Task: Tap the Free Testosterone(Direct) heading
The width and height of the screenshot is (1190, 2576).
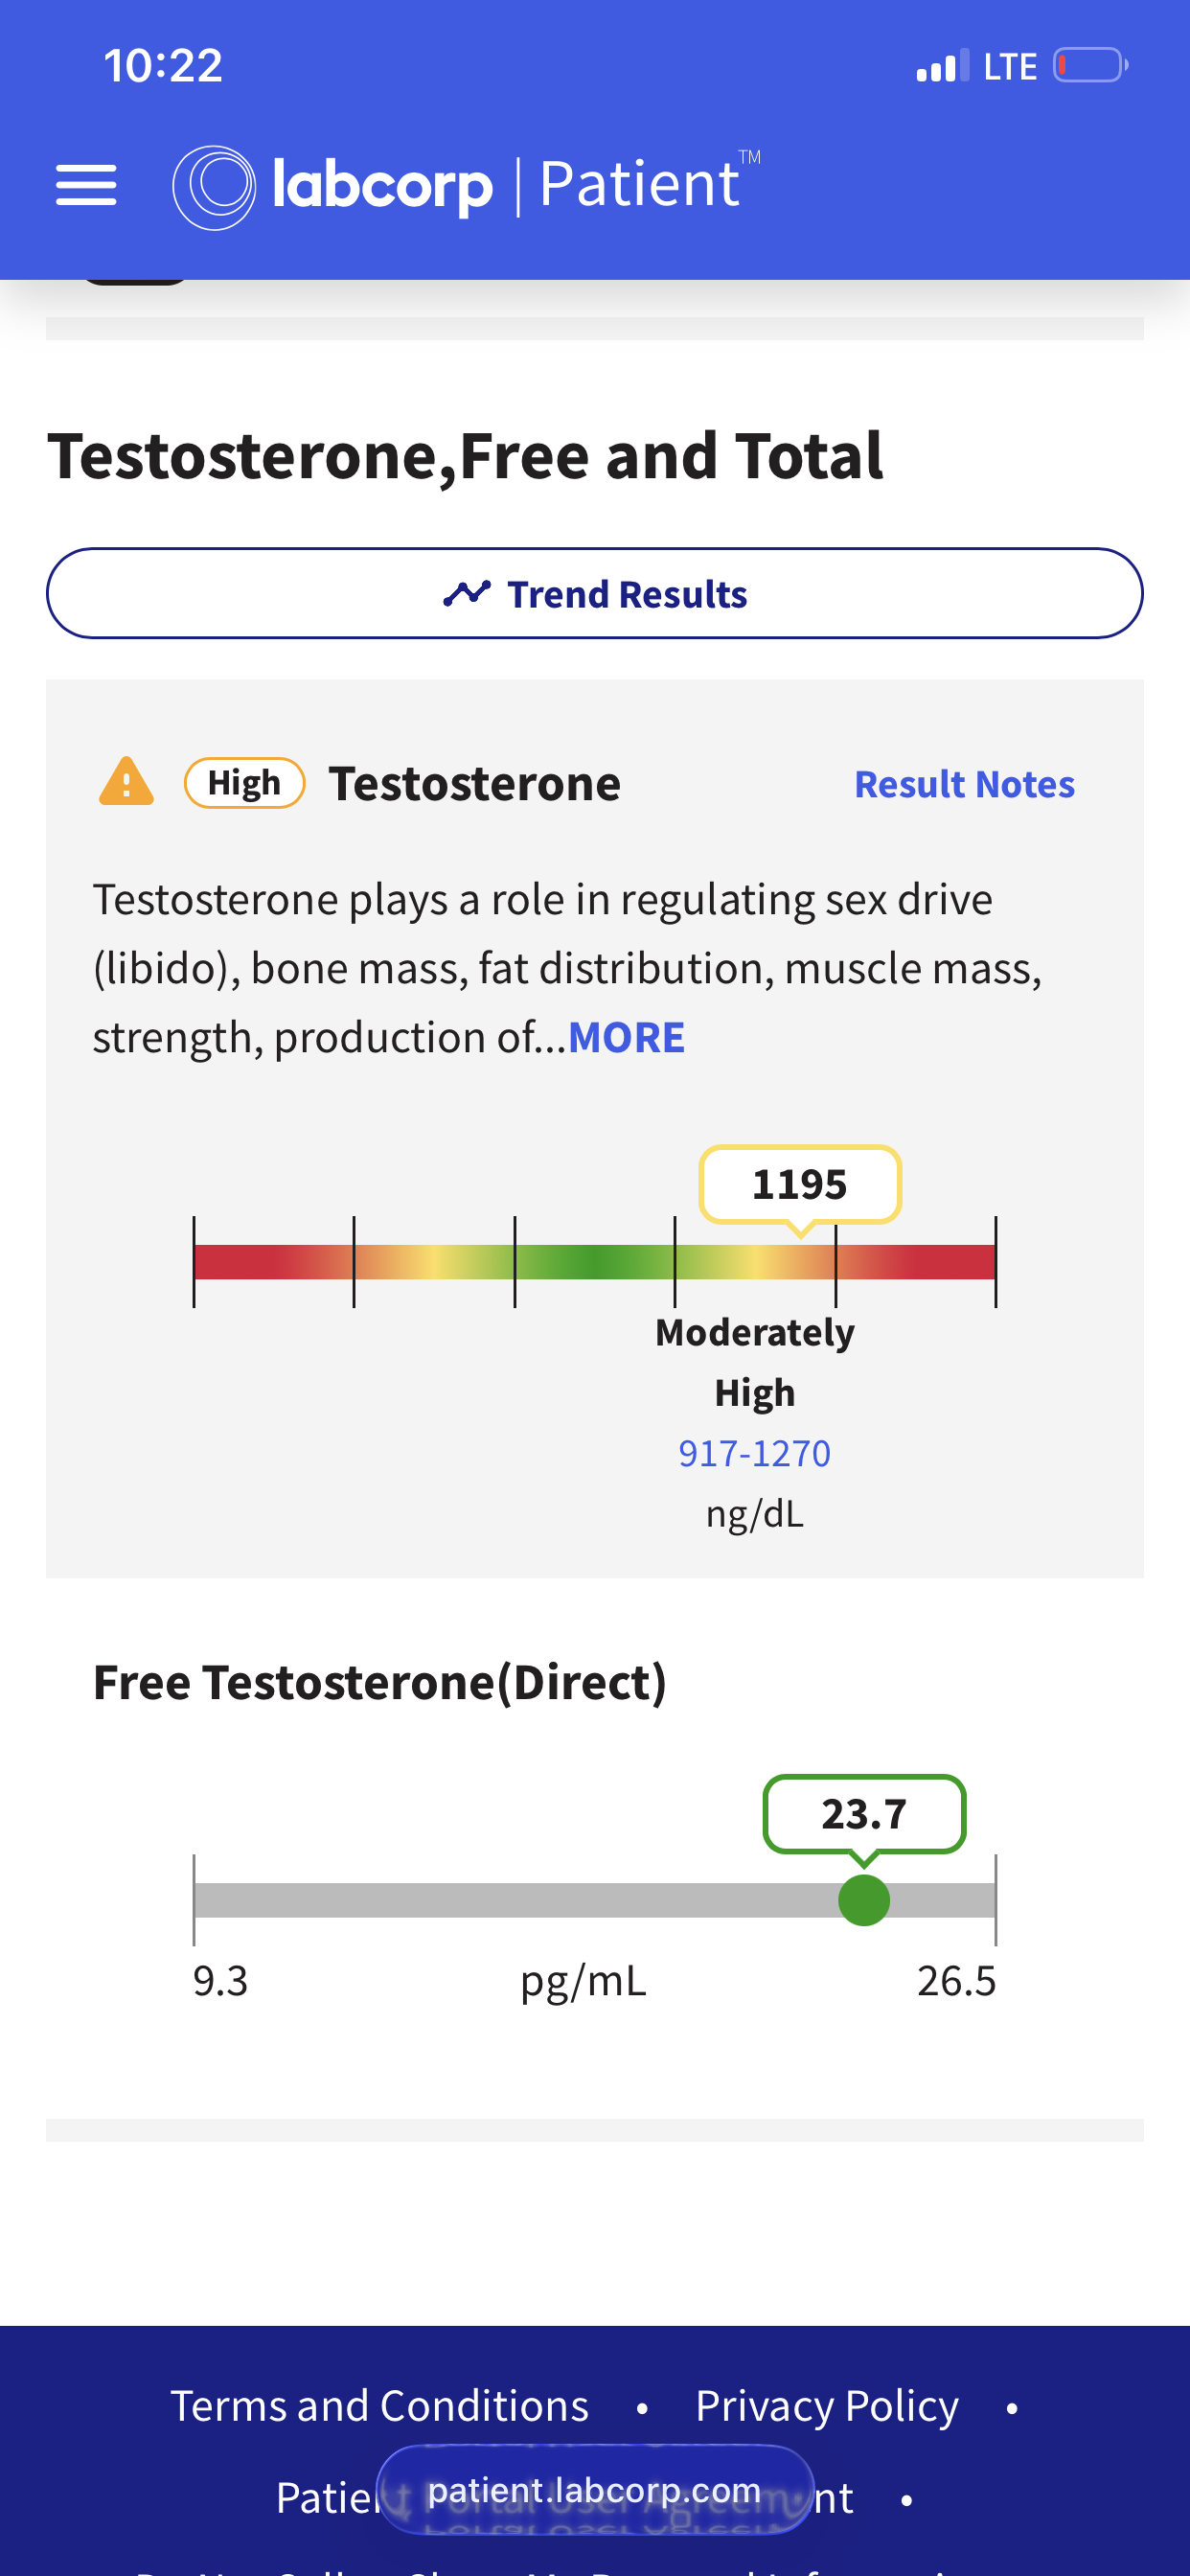Action: [380, 1682]
